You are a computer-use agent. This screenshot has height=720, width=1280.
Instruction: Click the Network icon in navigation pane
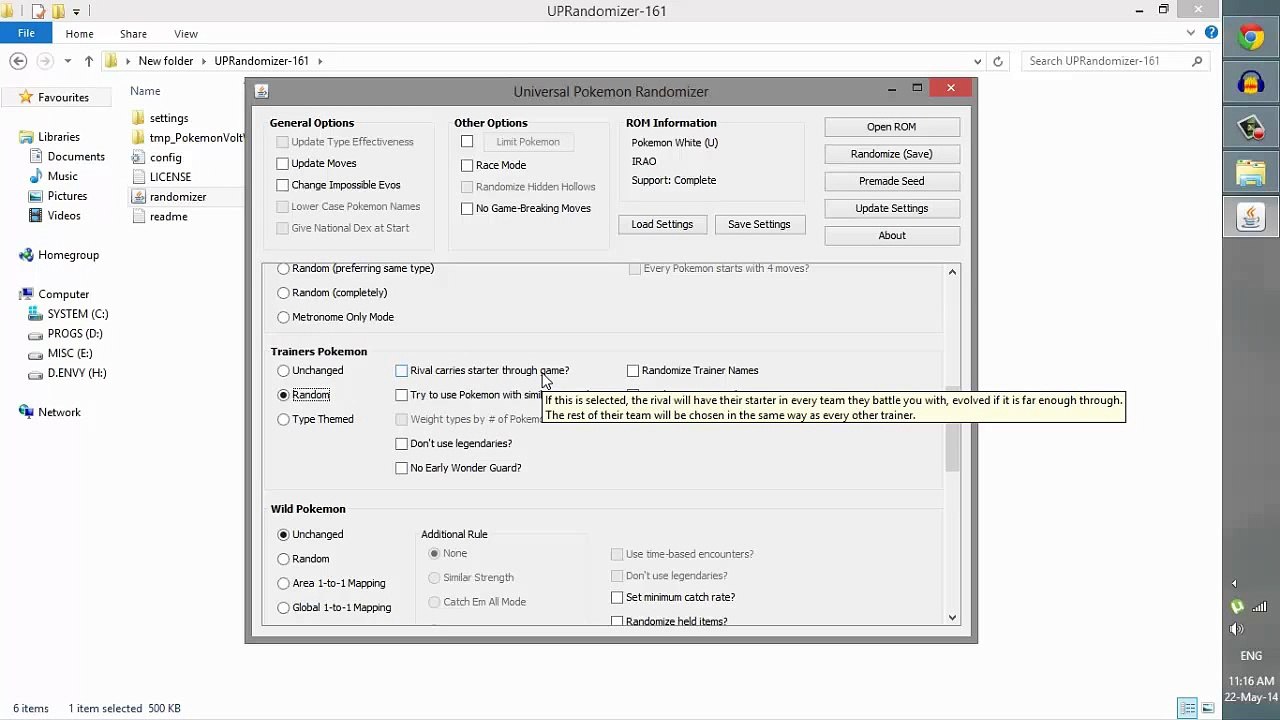tap(26, 412)
